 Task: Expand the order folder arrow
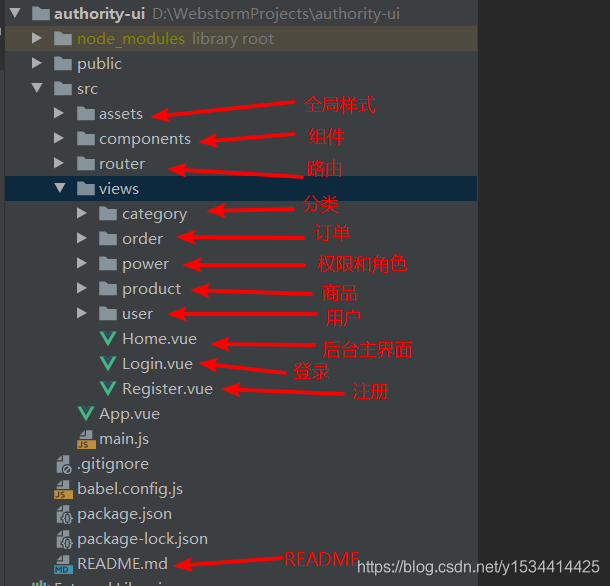pyautogui.click(x=81, y=238)
